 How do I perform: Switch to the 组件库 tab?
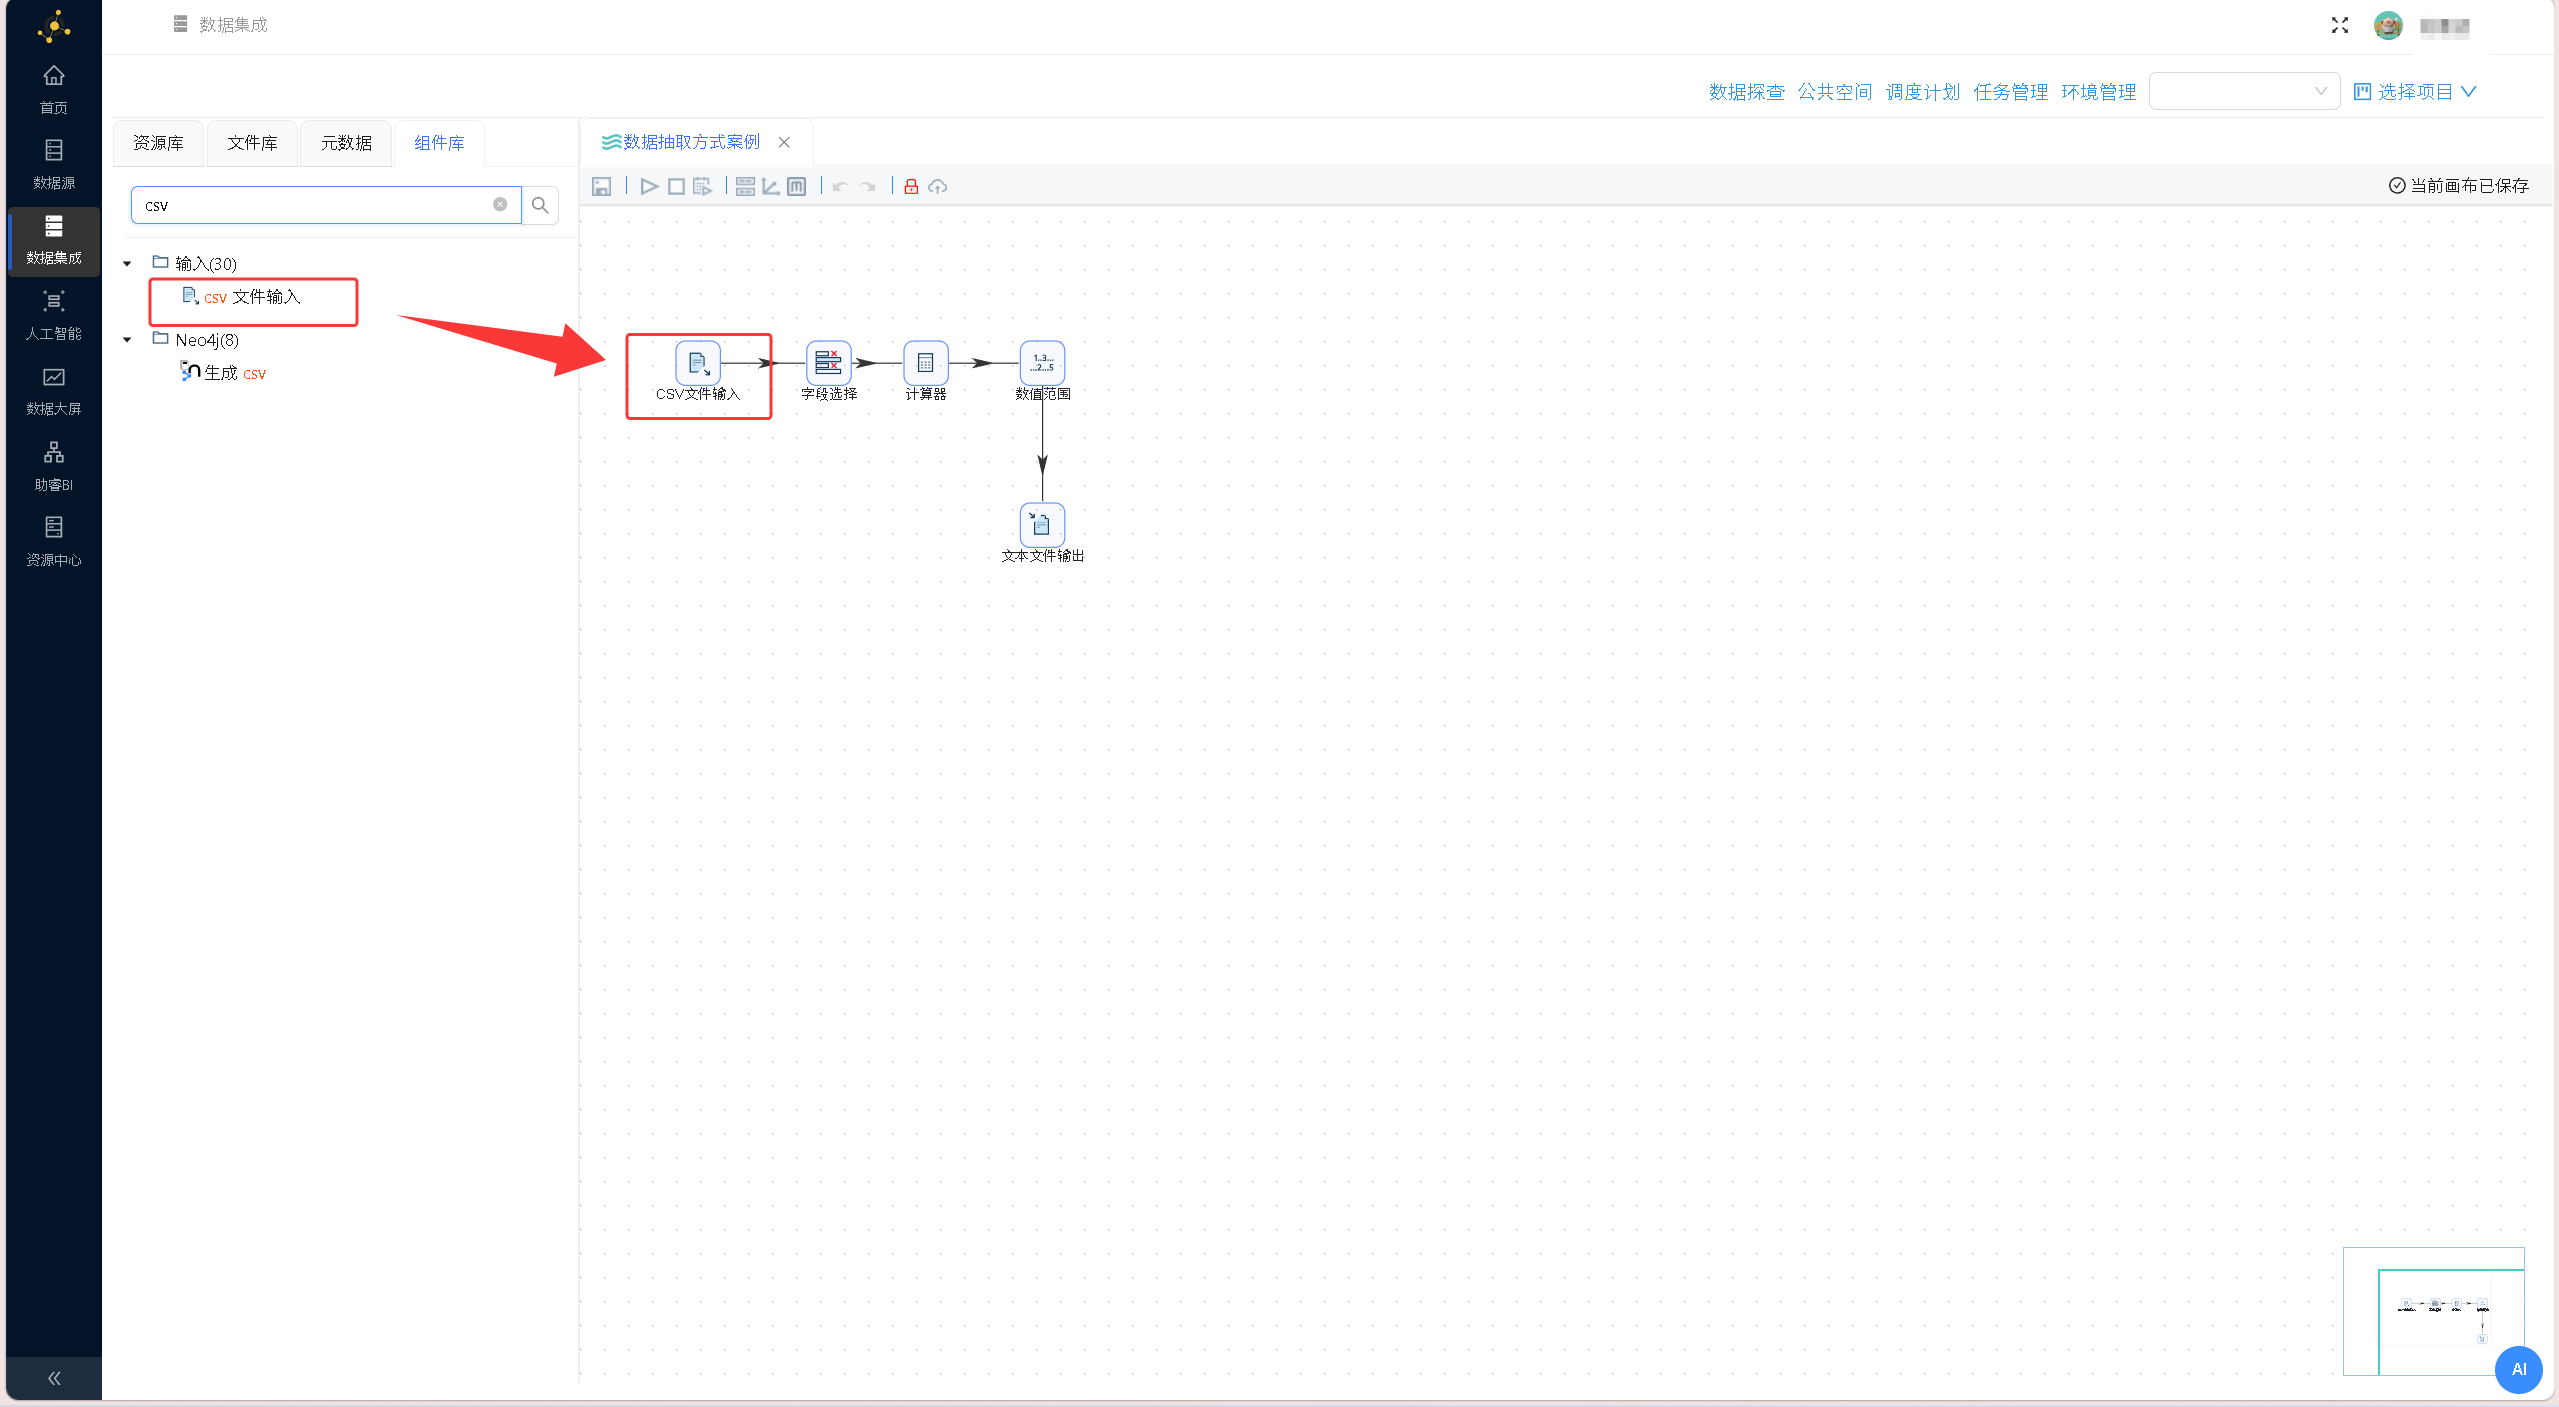(439, 143)
